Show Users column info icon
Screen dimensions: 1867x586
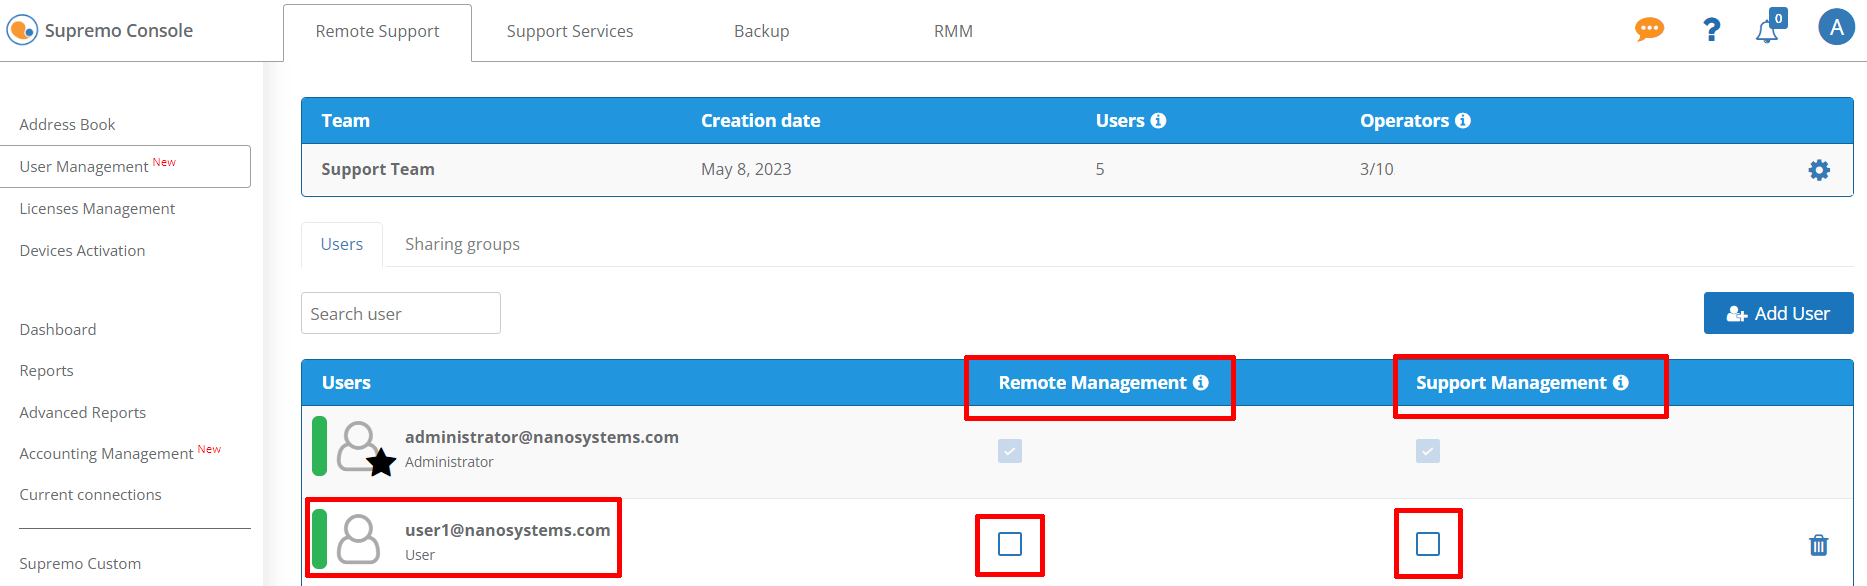point(1158,121)
